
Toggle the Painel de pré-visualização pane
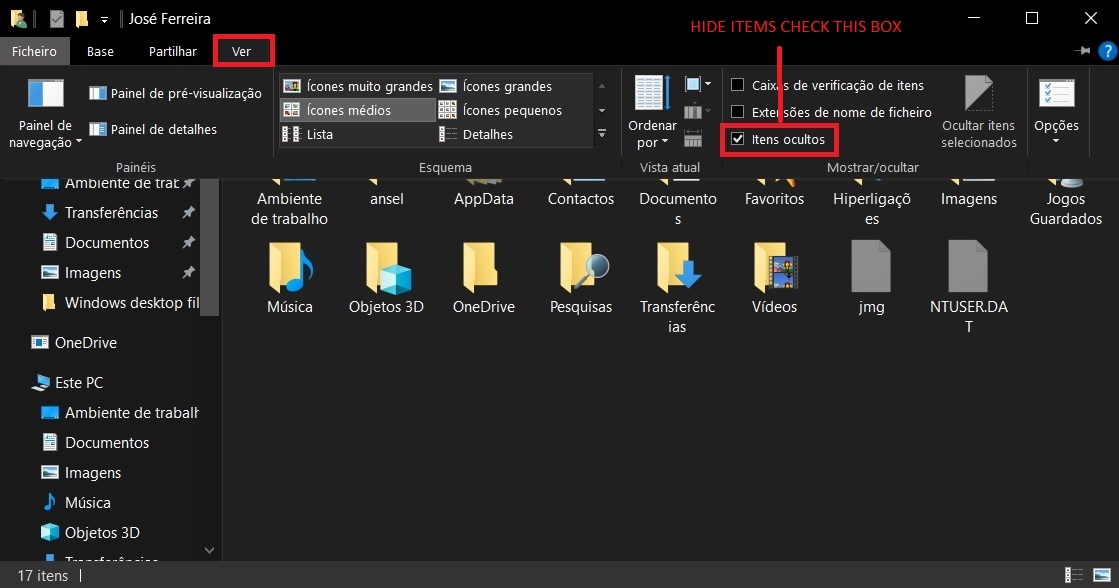coord(175,93)
